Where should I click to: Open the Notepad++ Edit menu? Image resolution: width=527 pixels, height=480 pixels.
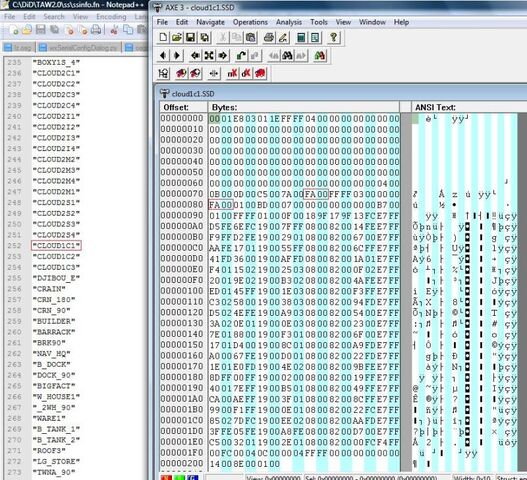point(29,17)
